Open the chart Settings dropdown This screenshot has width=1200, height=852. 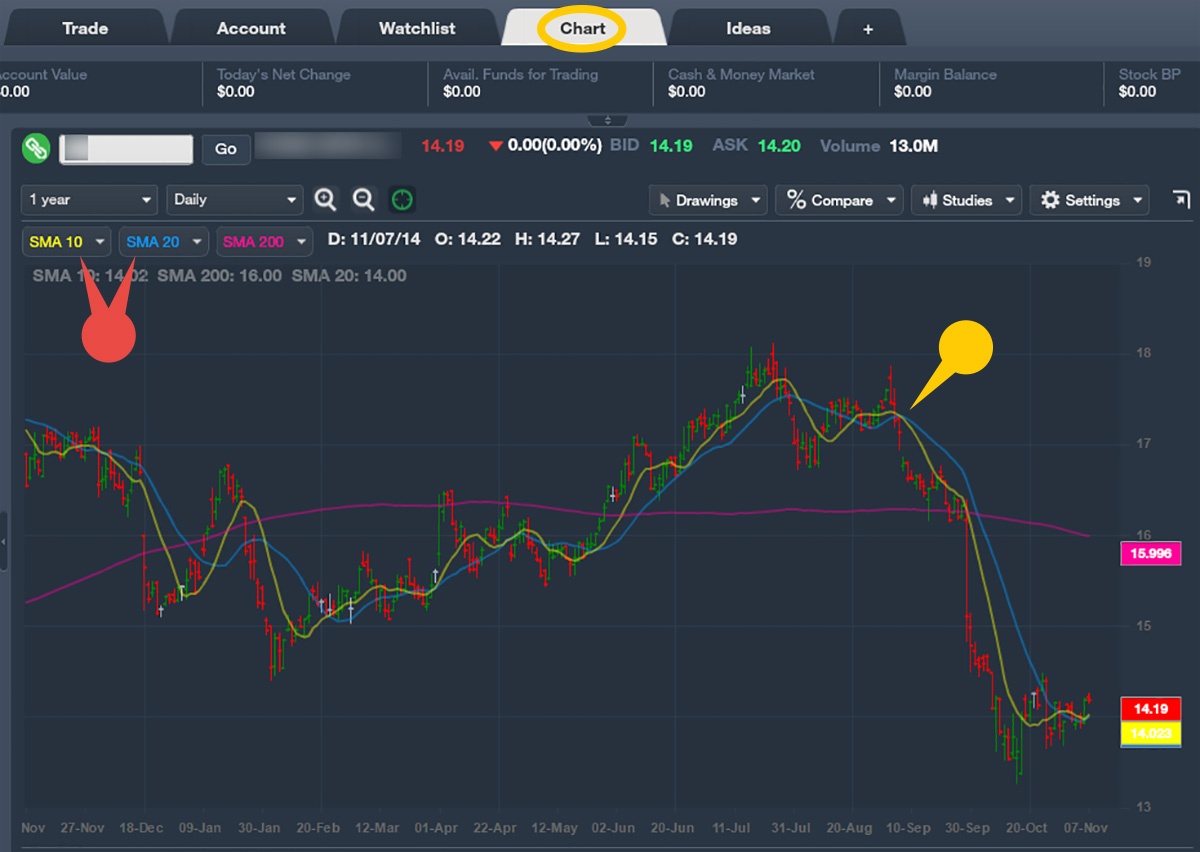tap(1090, 200)
